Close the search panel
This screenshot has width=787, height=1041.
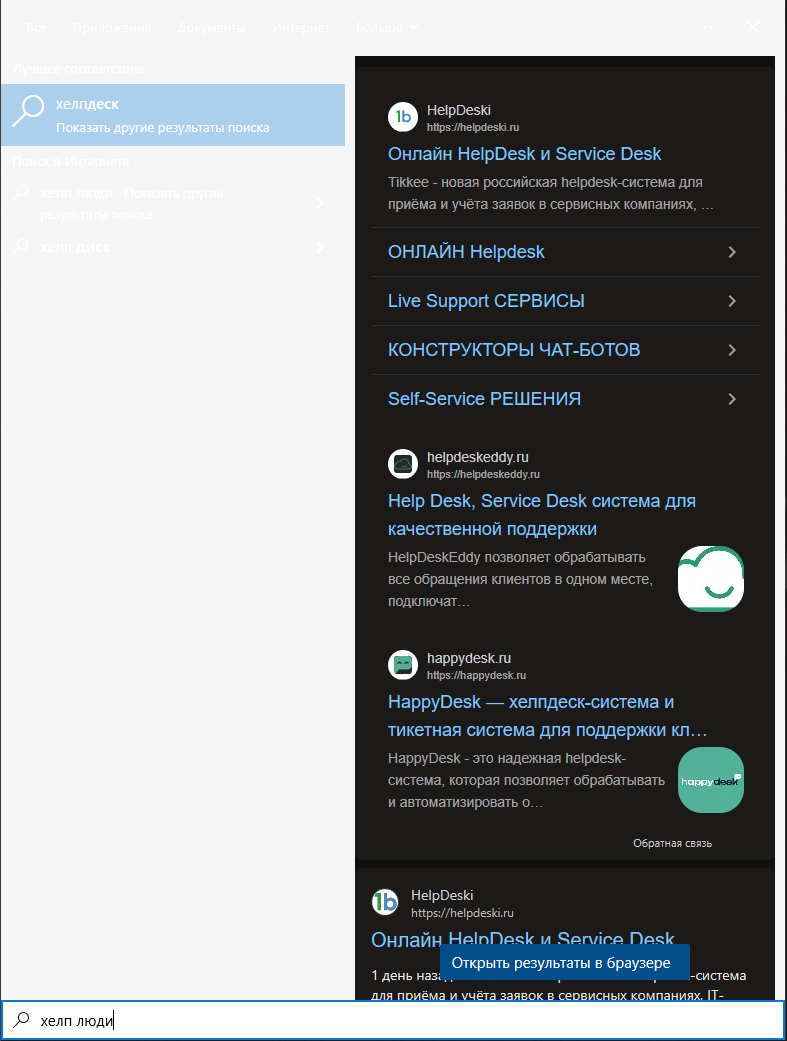(752, 27)
